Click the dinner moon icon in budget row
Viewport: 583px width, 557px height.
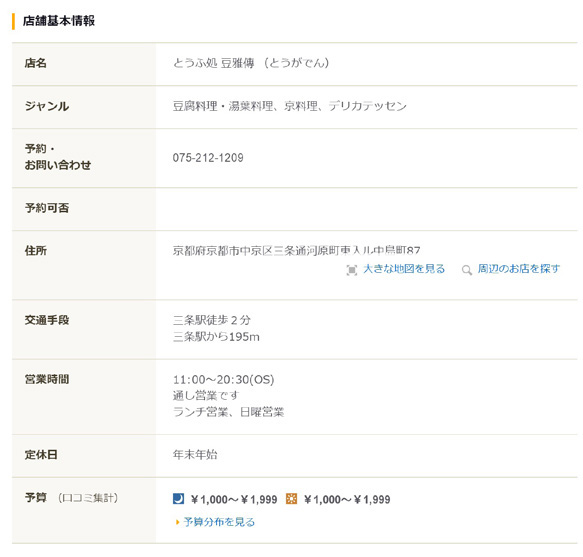(x=178, y=499)
